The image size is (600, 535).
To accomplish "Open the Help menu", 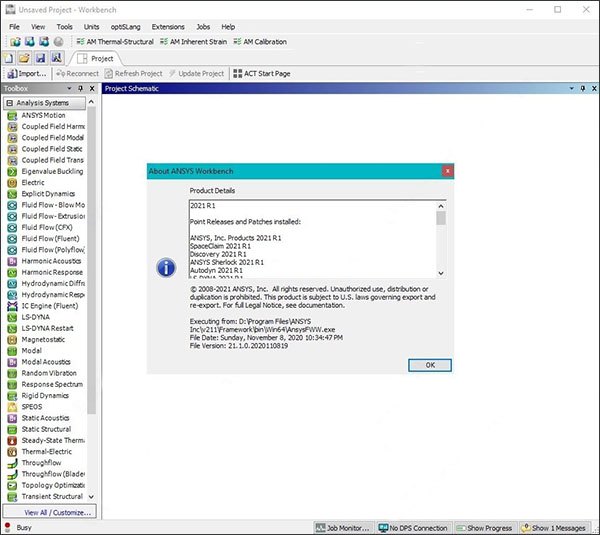I will tap(228, 27).
